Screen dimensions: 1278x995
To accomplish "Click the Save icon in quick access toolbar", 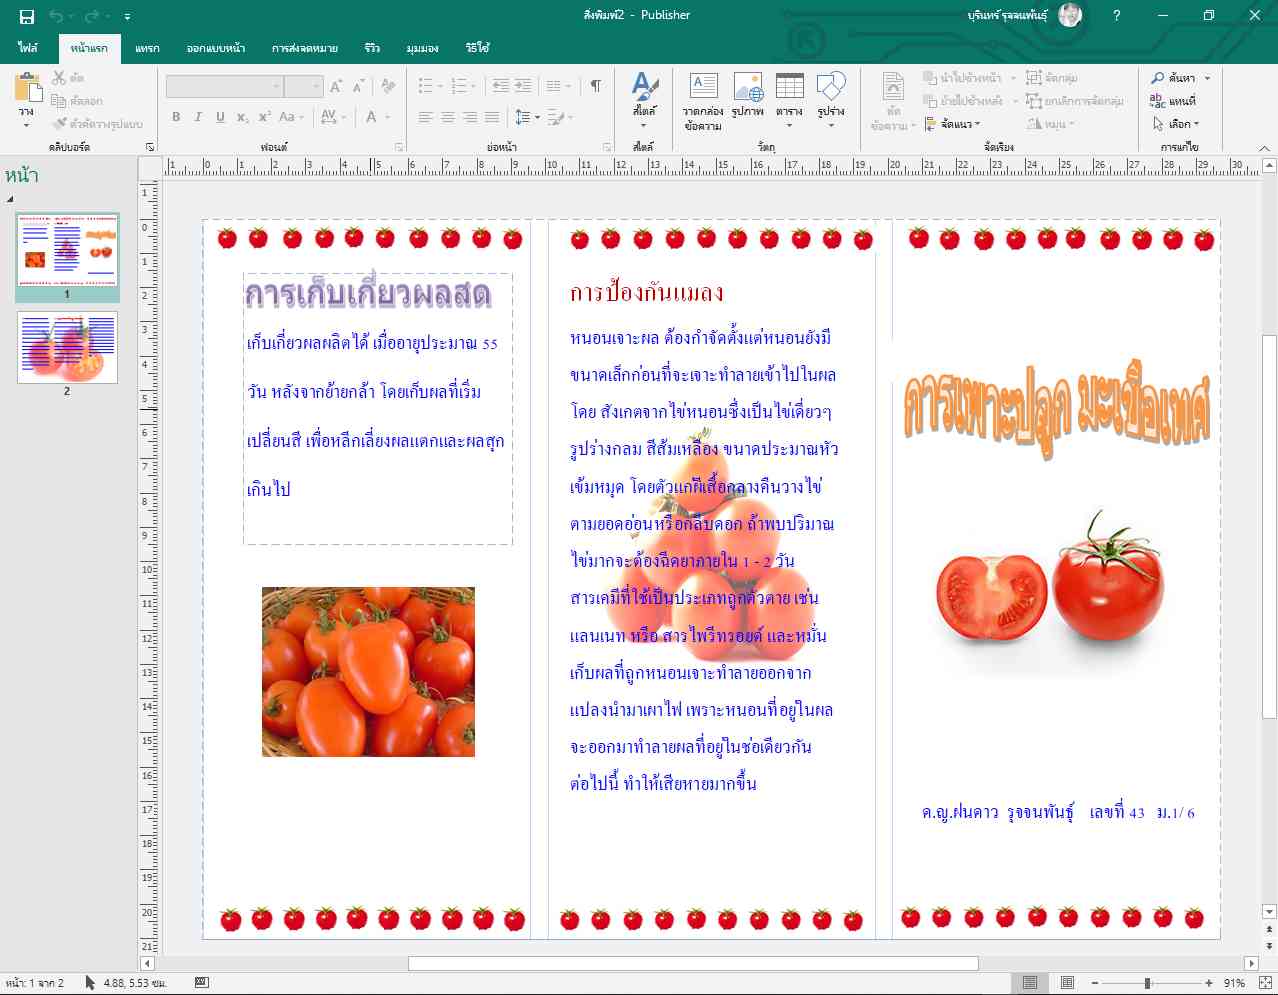I will click(27, 16).
